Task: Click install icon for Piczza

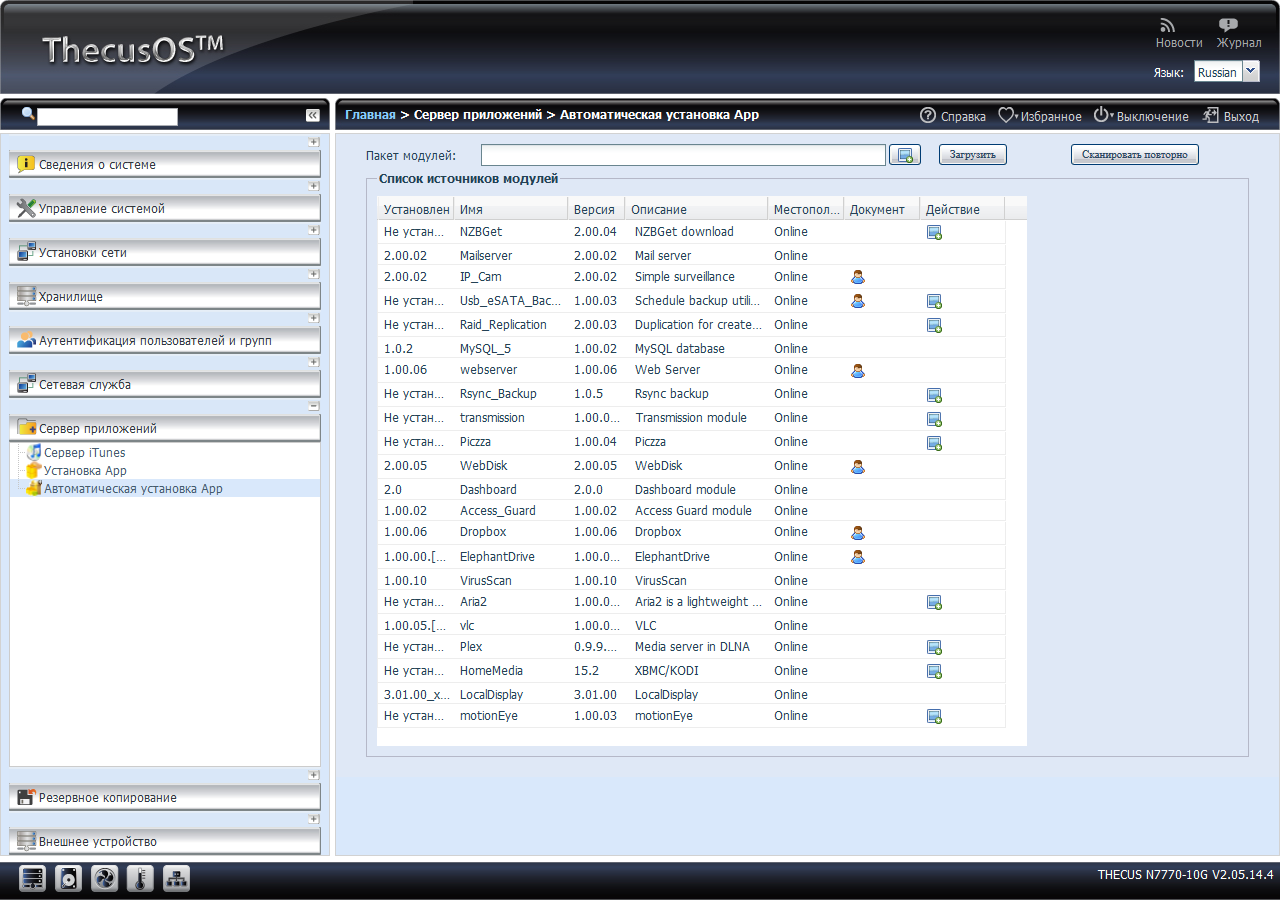Action: (934, 443)
